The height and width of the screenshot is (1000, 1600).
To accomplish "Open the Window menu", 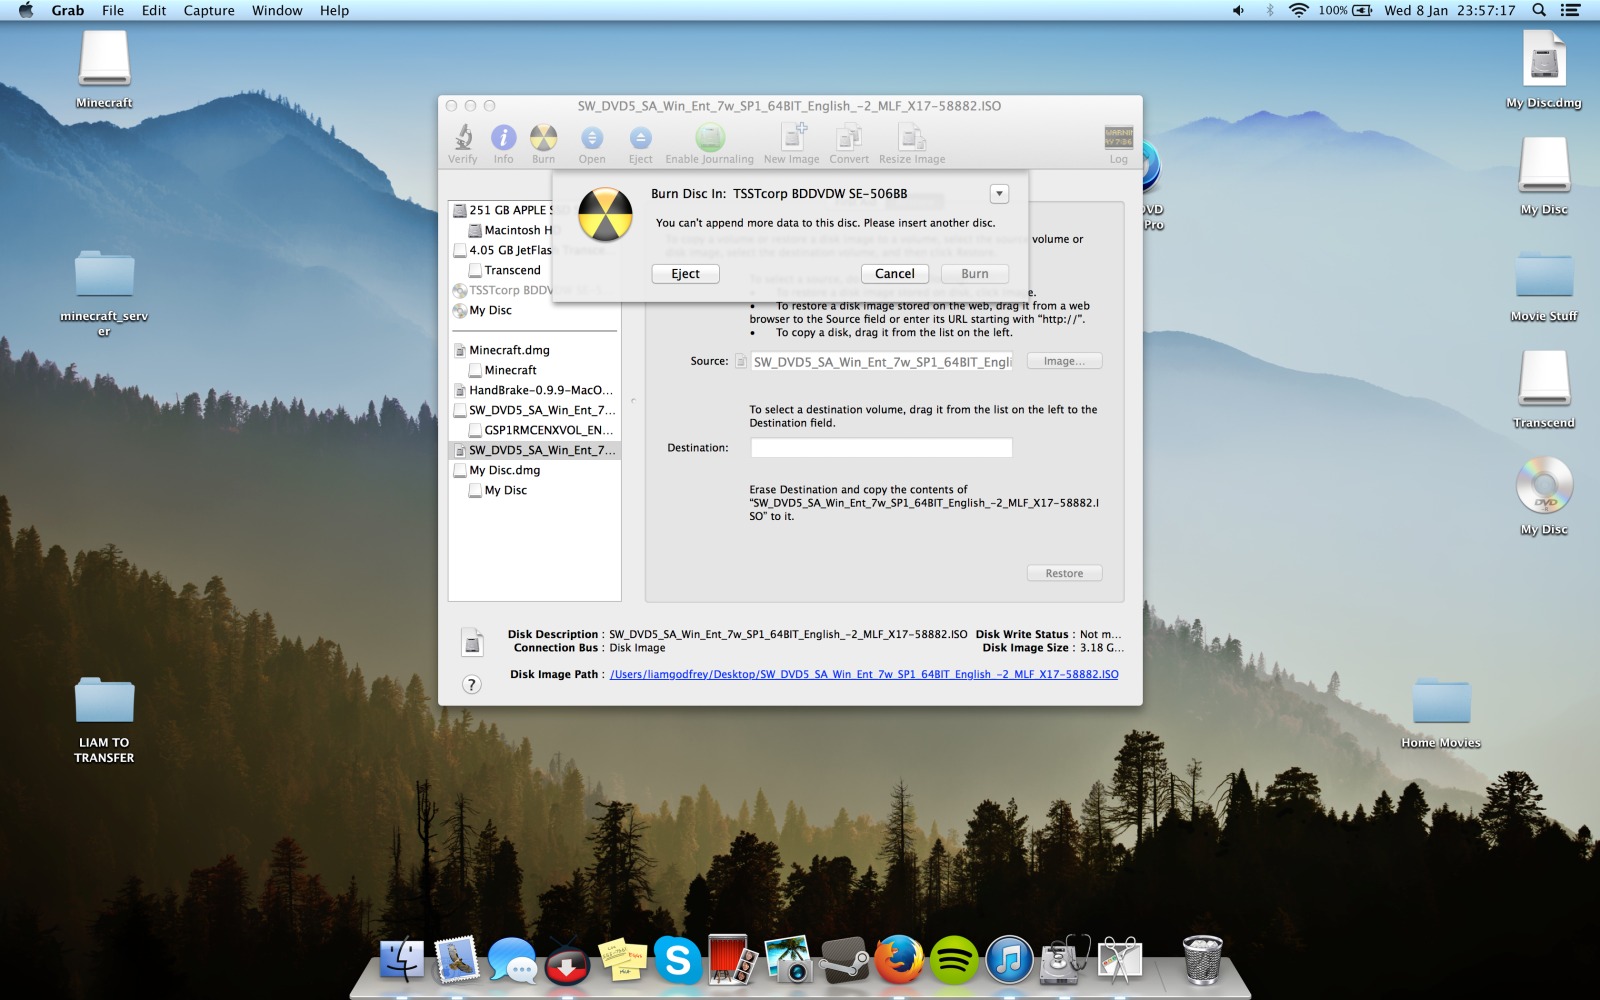I will coord(277,10).
